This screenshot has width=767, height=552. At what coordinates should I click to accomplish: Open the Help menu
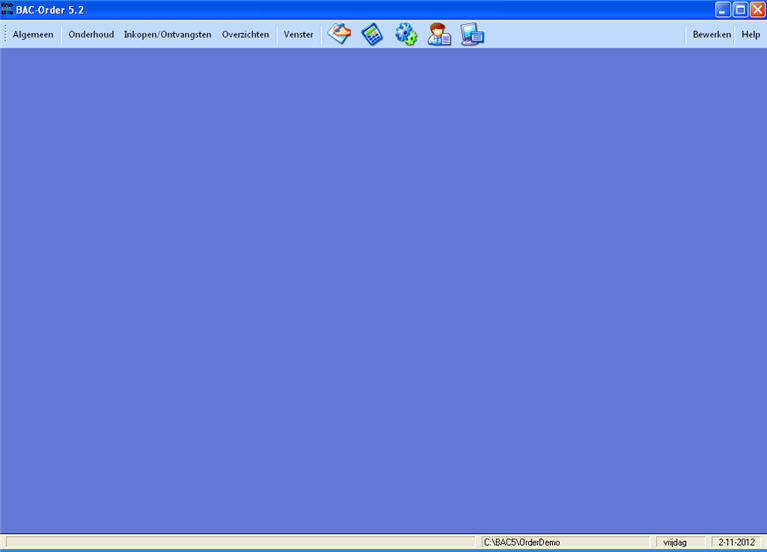click(750, 35)
